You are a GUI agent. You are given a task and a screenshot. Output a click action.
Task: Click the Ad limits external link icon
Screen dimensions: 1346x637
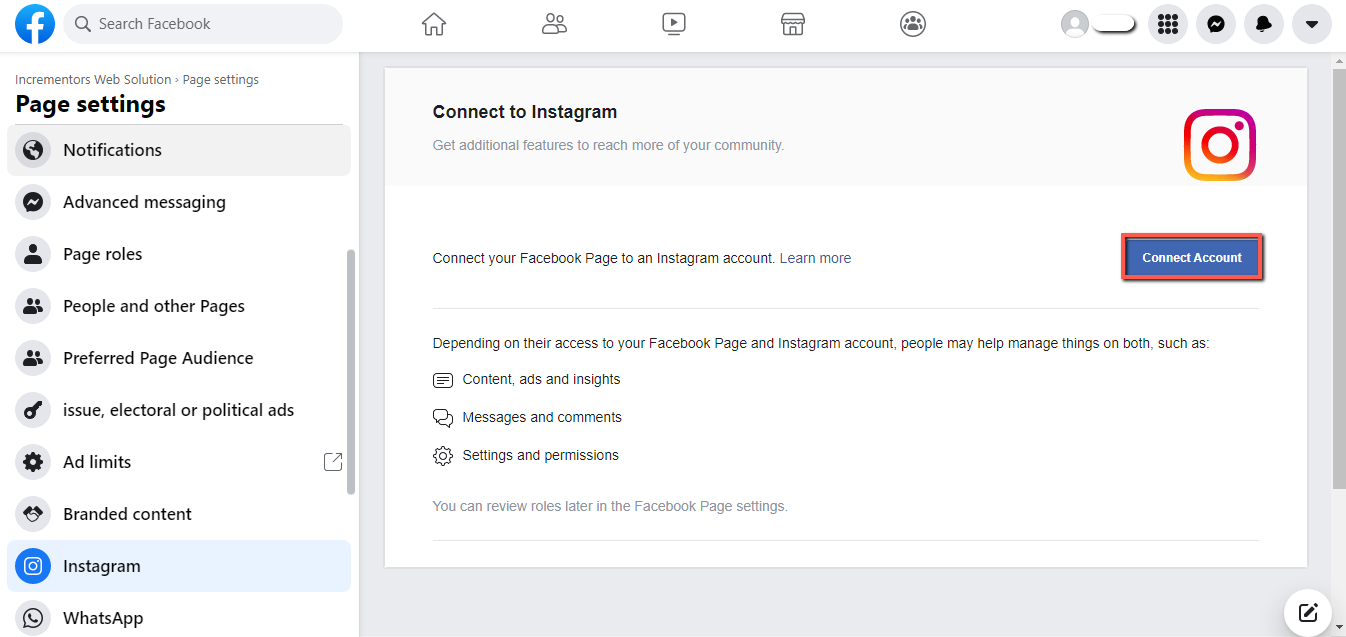(x=333, y=462)
